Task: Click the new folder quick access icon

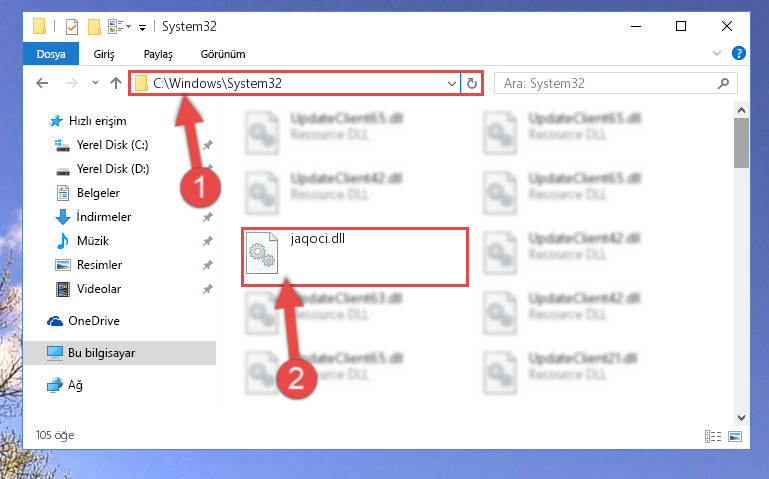Action: (x=94, y=26)
